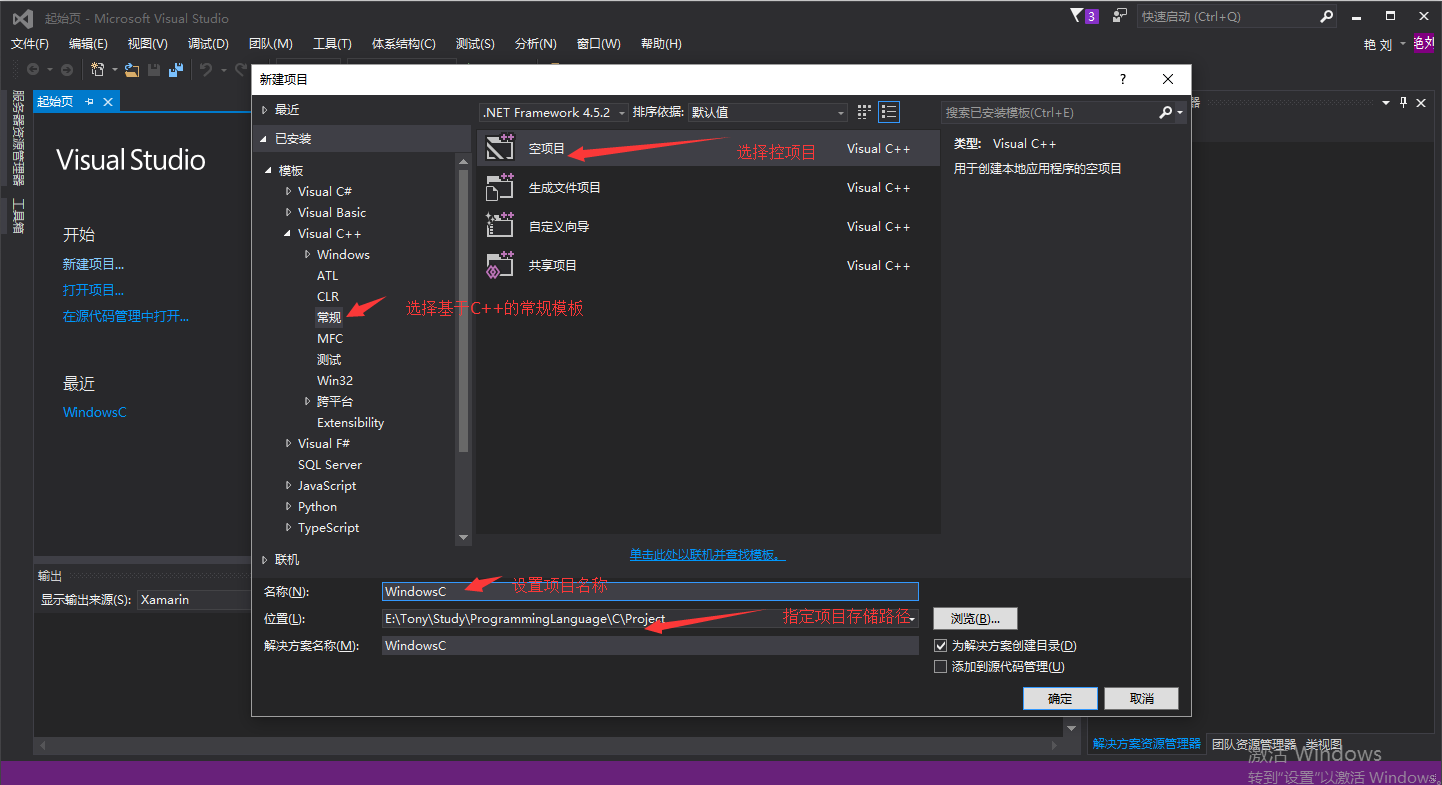Switch templates to list view
Screen dimensions: 1442x785
[x=888, y=112]
